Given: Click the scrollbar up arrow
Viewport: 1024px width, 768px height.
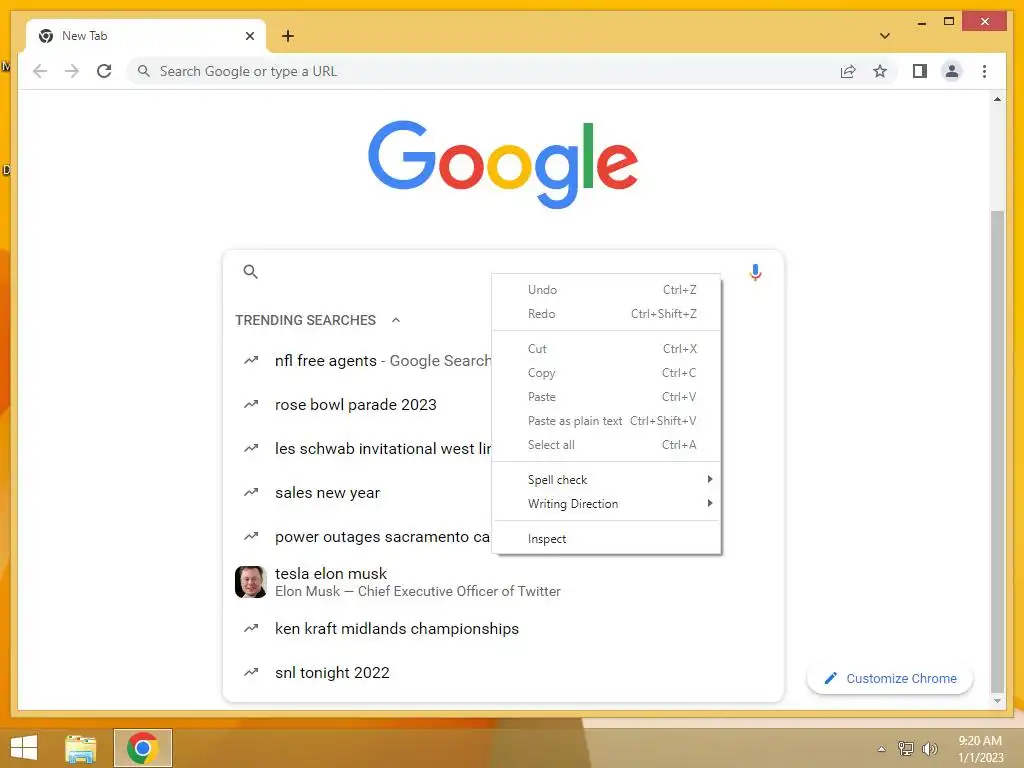Looking at the screenshot, I should [x=997, y=99].
